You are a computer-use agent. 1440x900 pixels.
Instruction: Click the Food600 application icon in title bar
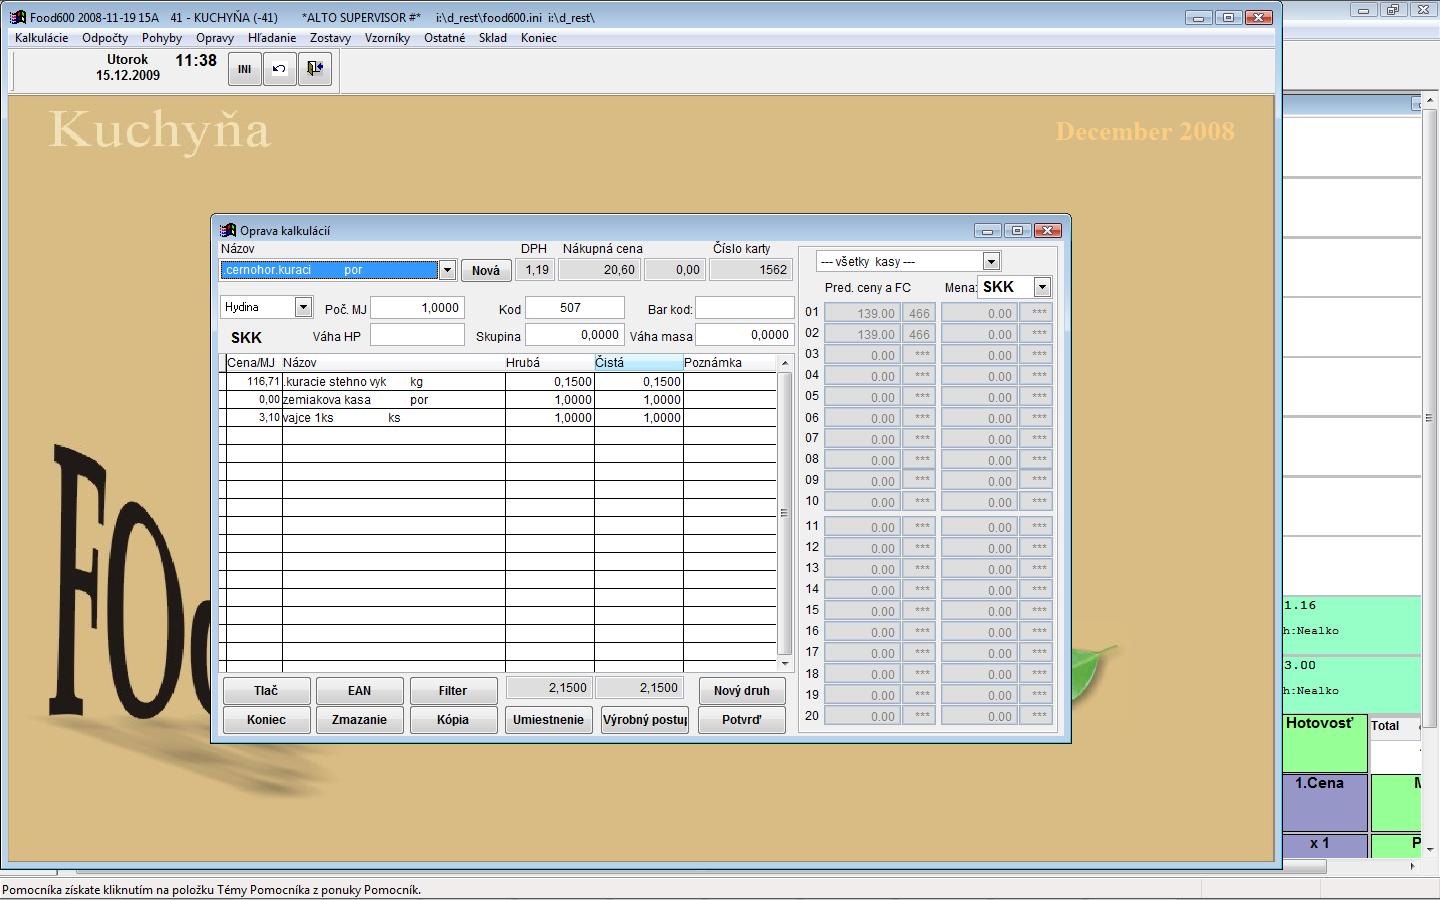click(x=18, y=17)
